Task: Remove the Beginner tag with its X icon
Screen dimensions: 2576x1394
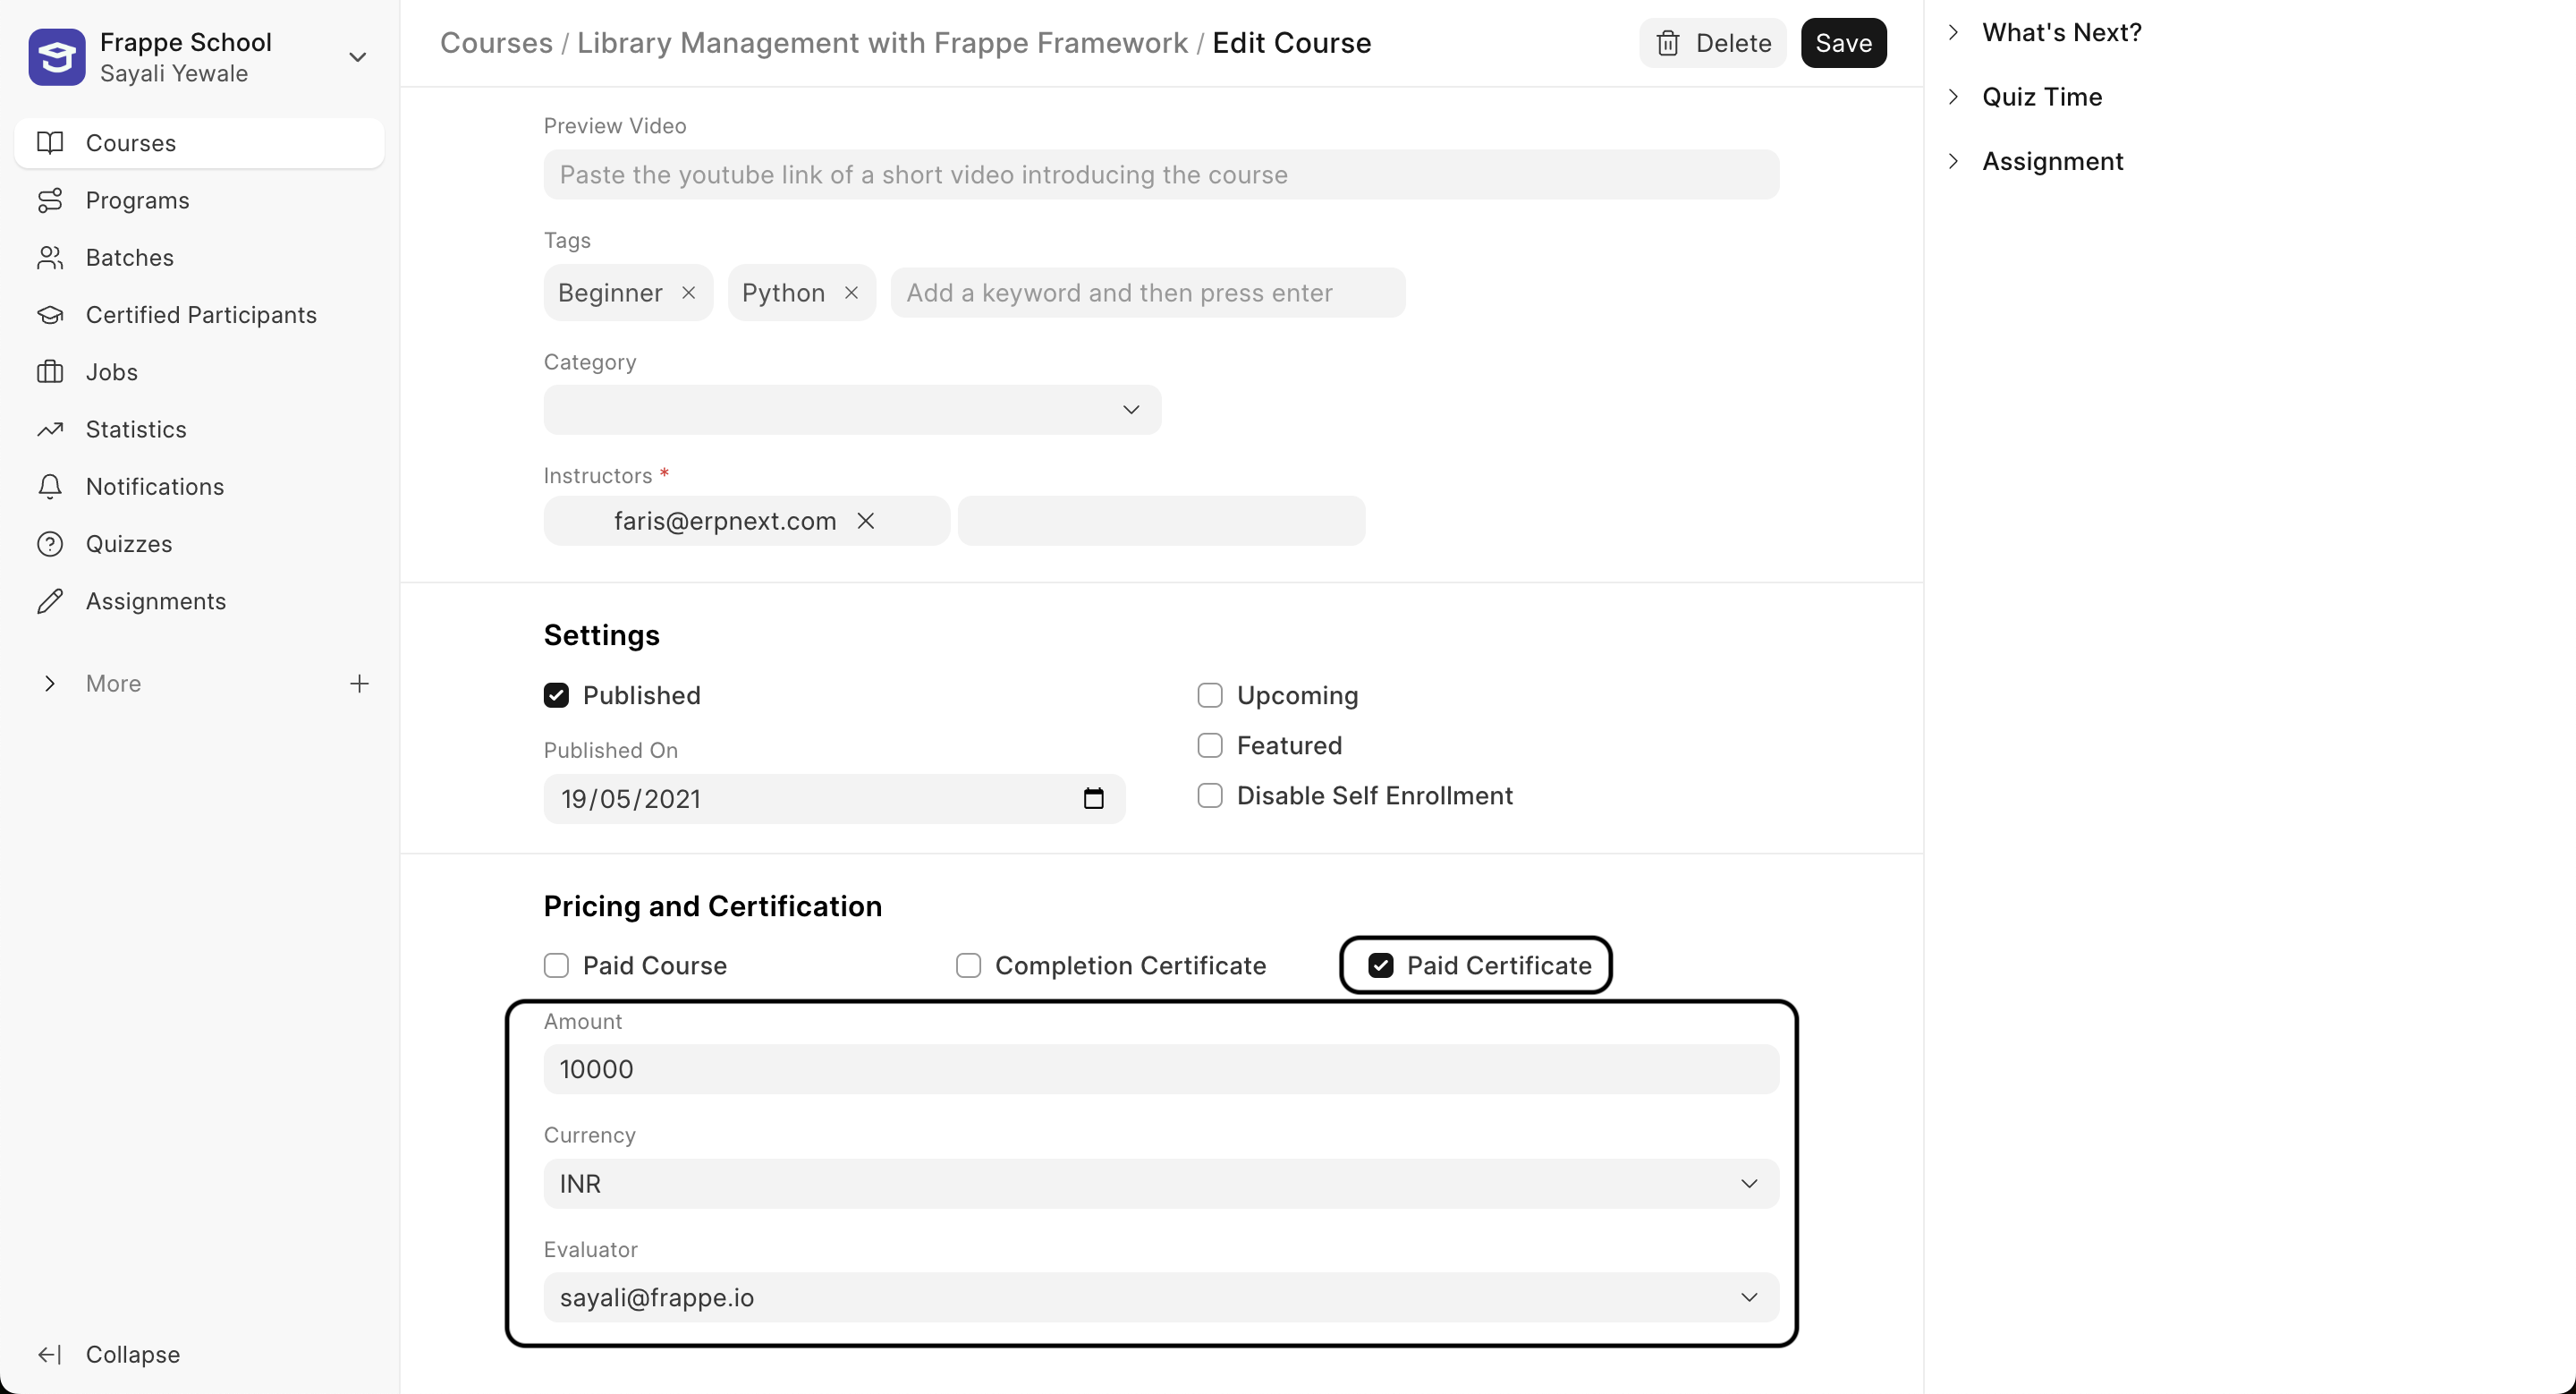Action: (x=688, y=293)
